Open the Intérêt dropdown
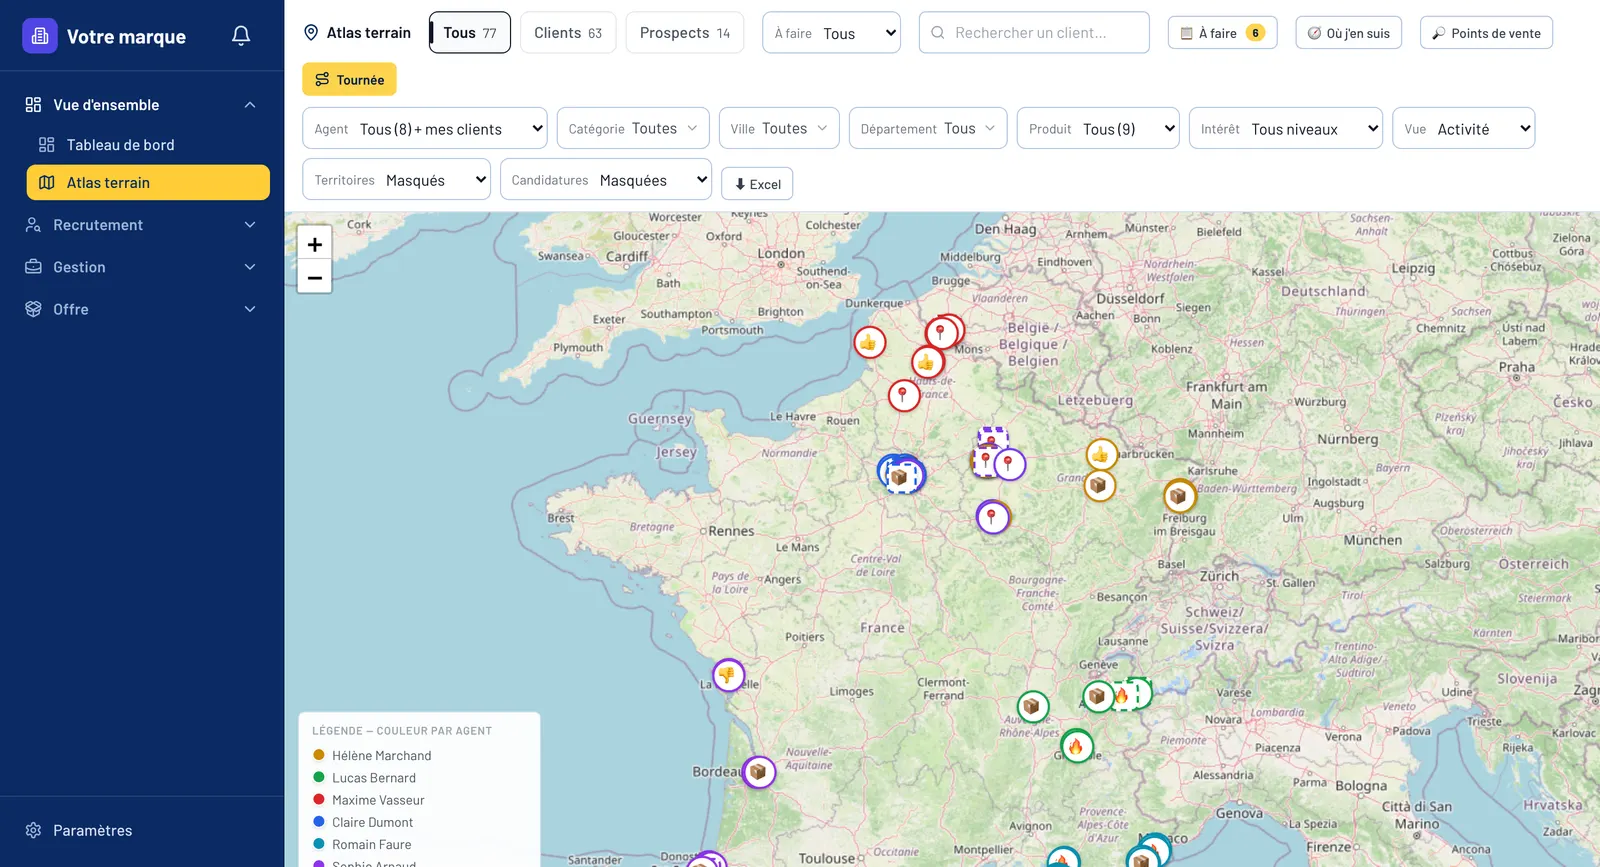1600x867 pixels. 1286,128
